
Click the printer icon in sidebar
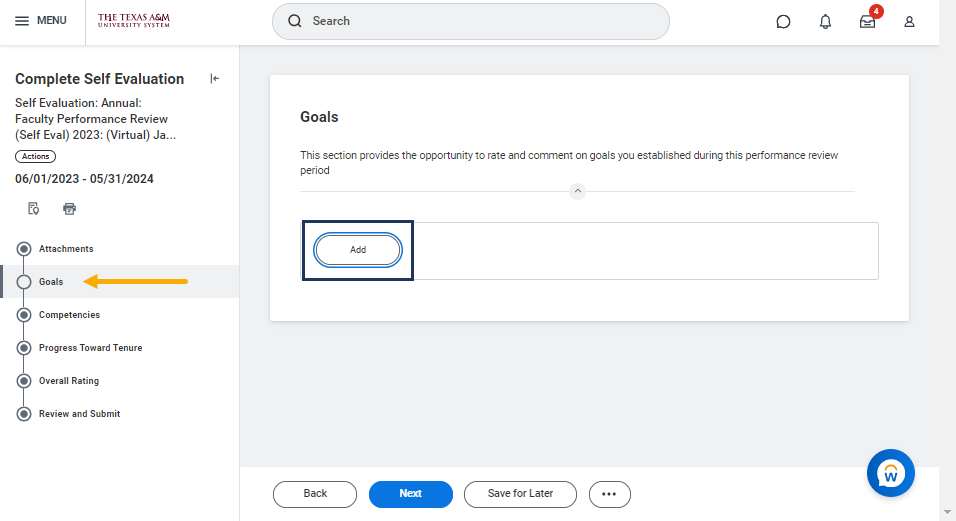[x=69, y=209]
